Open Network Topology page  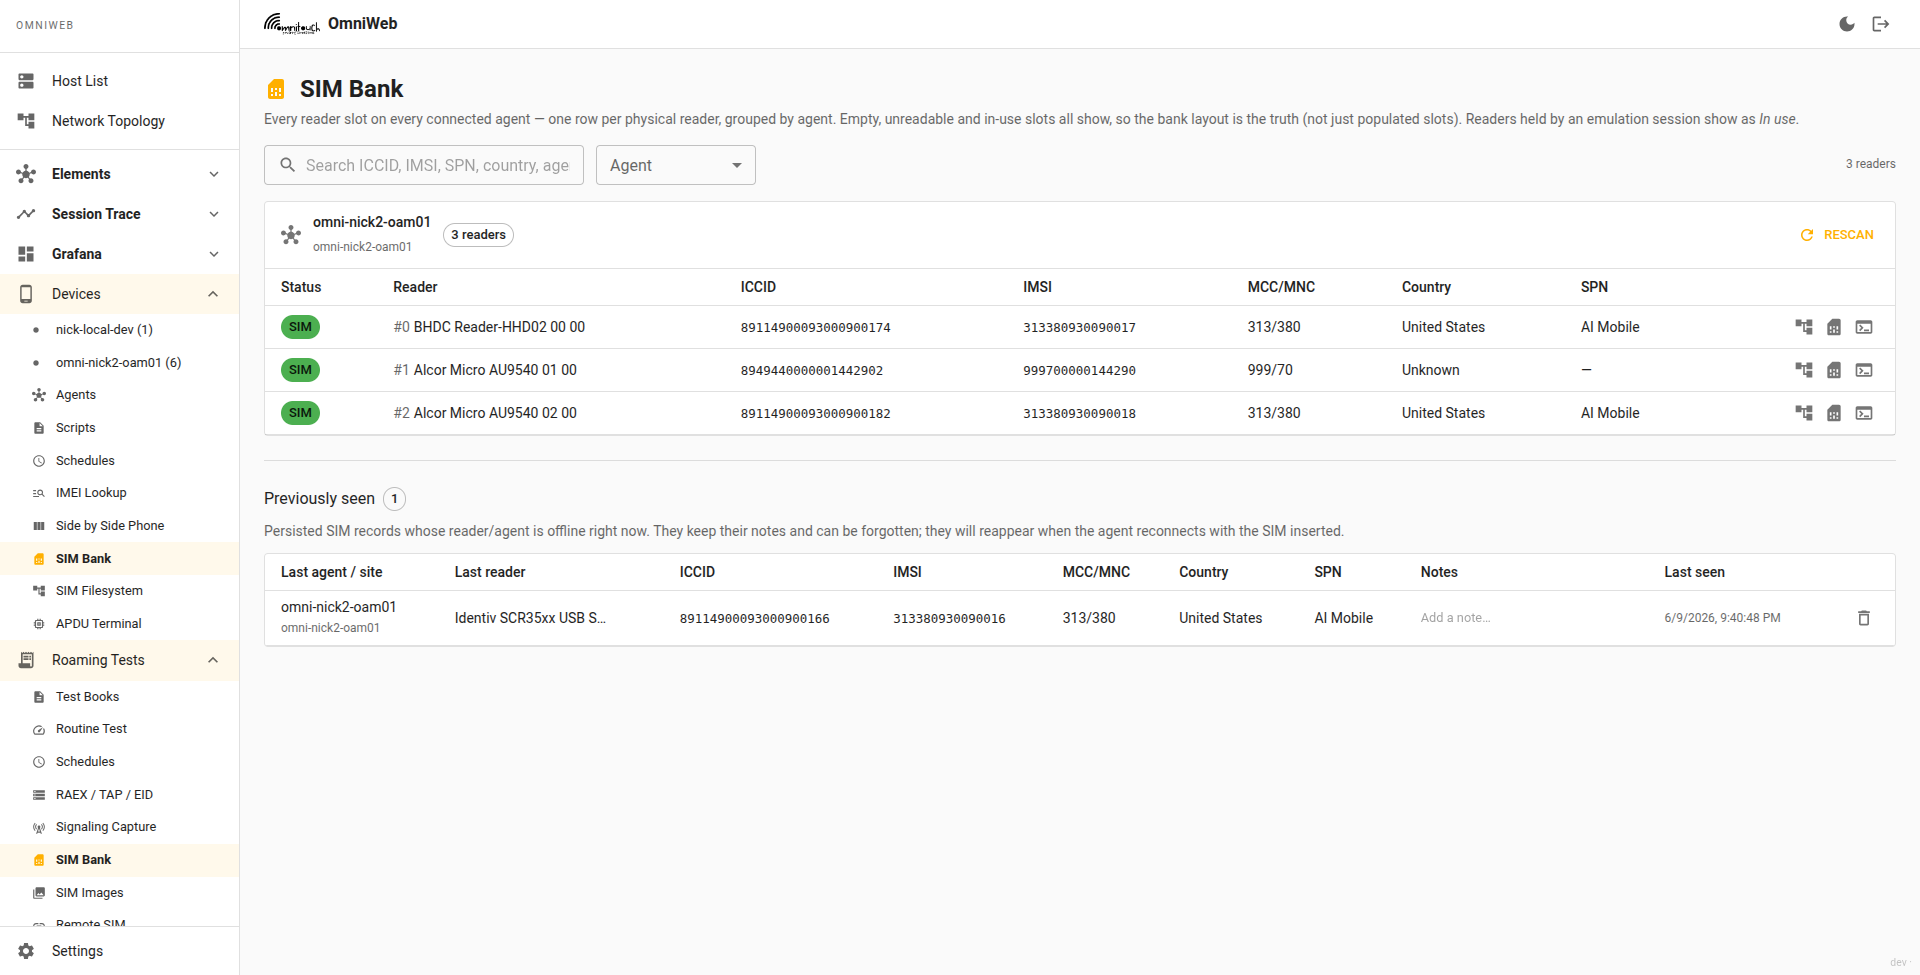click(x=120, y=121)
